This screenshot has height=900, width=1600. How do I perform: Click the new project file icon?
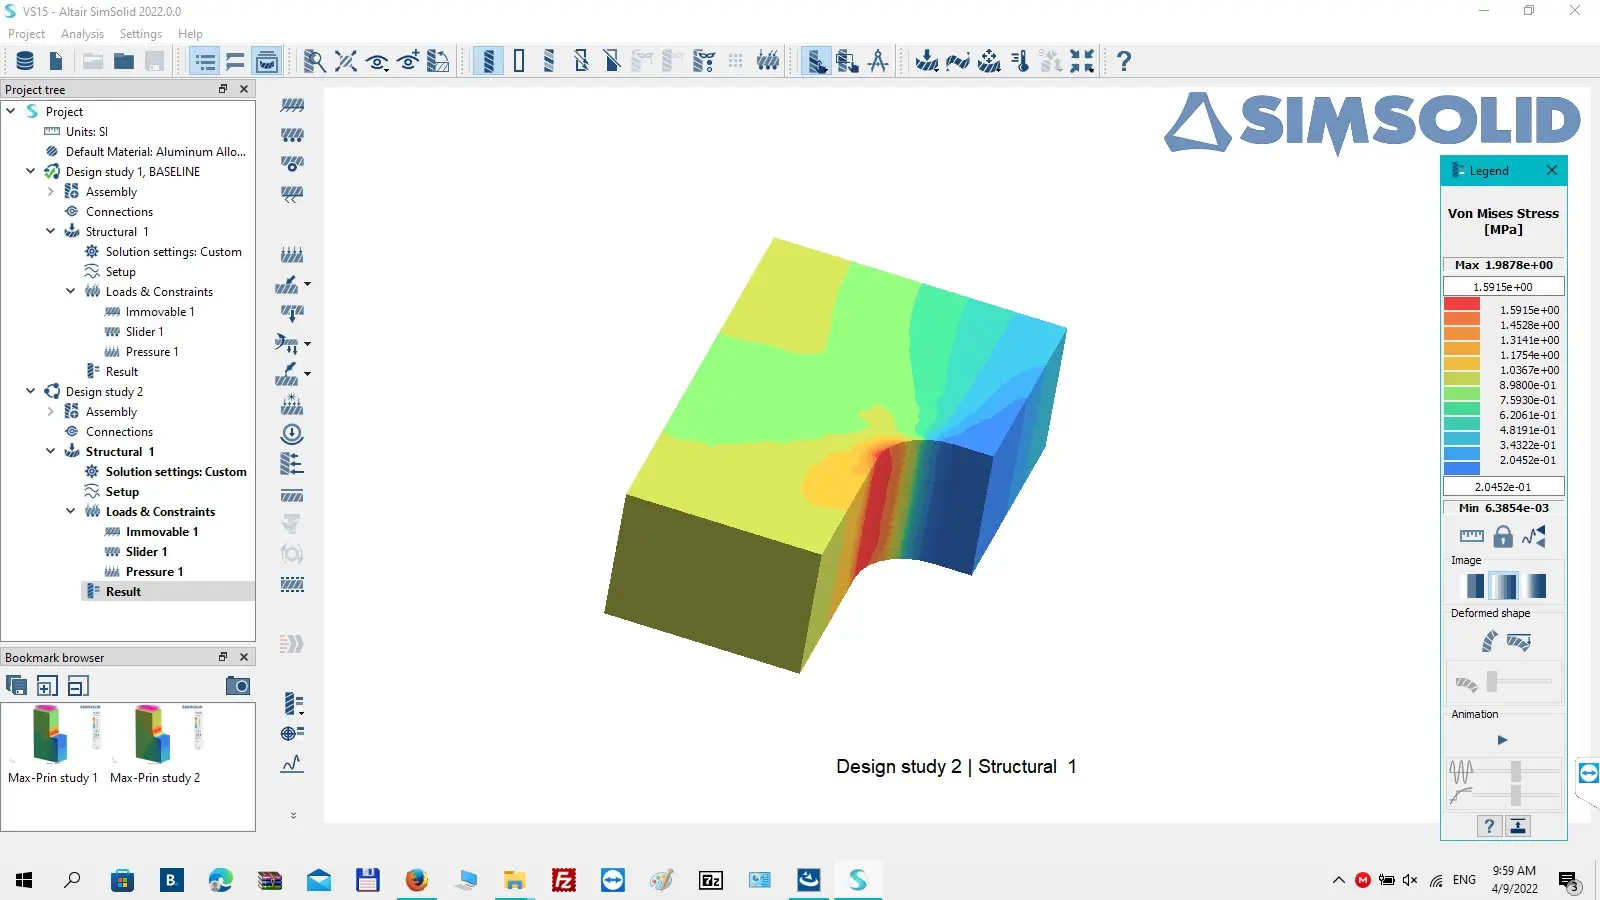coord(56,61)
